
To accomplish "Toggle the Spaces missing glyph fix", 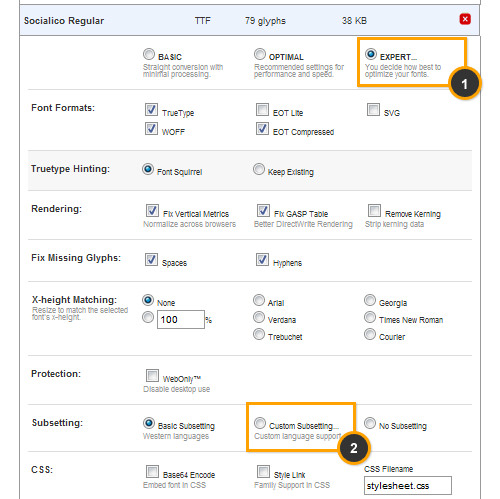I will [x=151, y=260].
